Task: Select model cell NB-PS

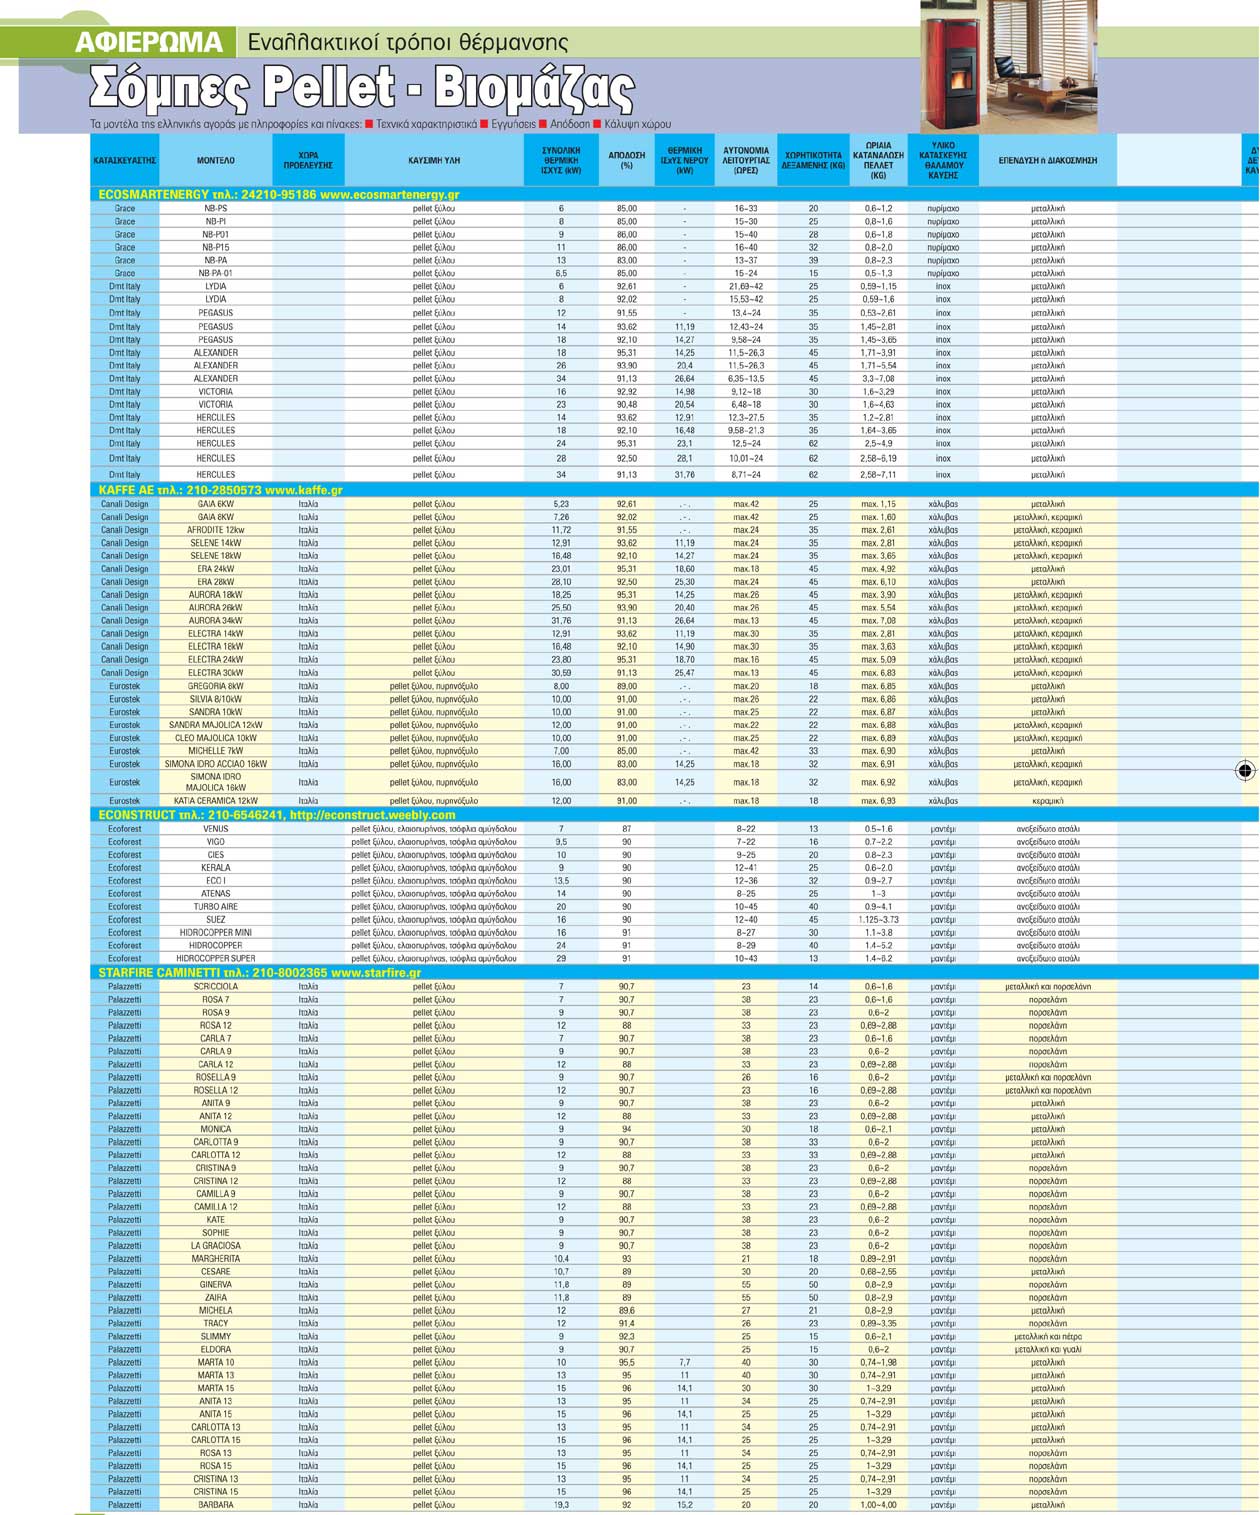Action: [215, 208]
